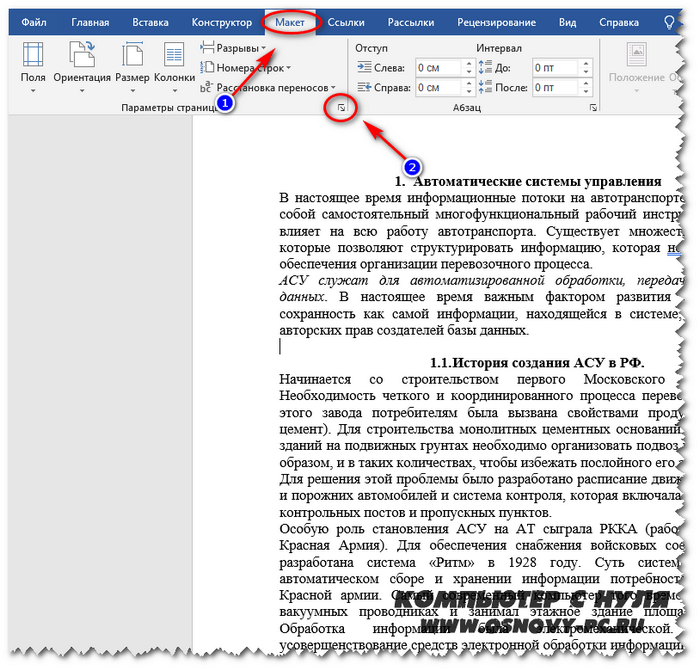
Task: Open the Файл menu
Action: (x=34, y=21)
